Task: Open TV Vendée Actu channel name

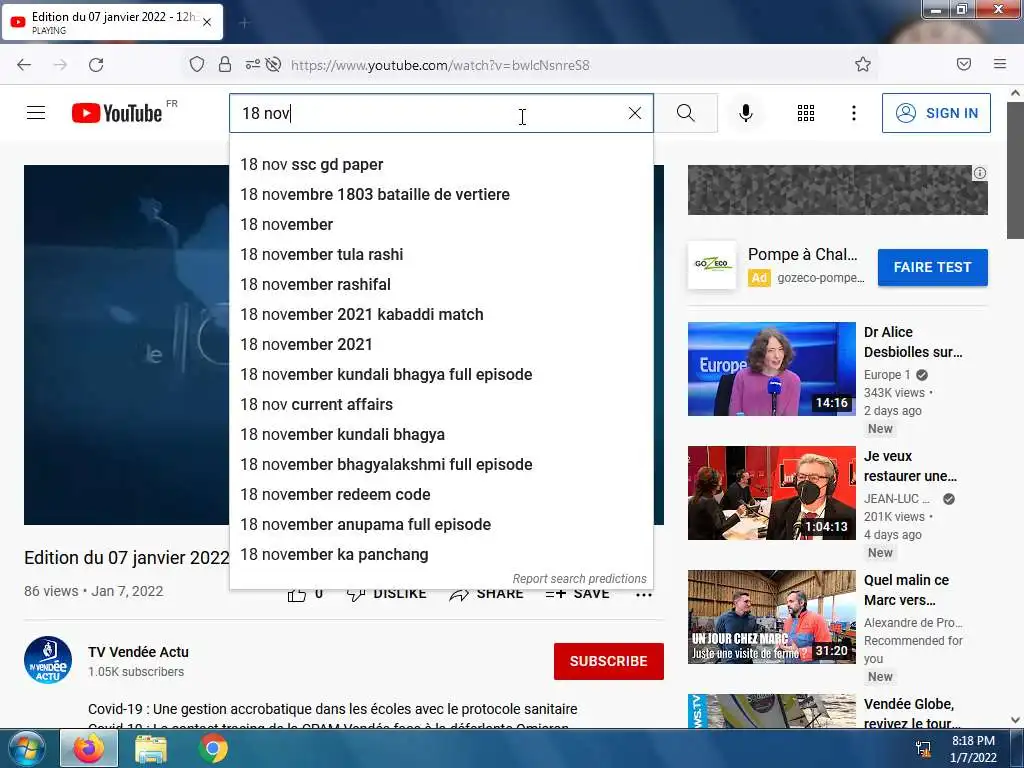Action: pyautogui.click(x=138, y=652)
